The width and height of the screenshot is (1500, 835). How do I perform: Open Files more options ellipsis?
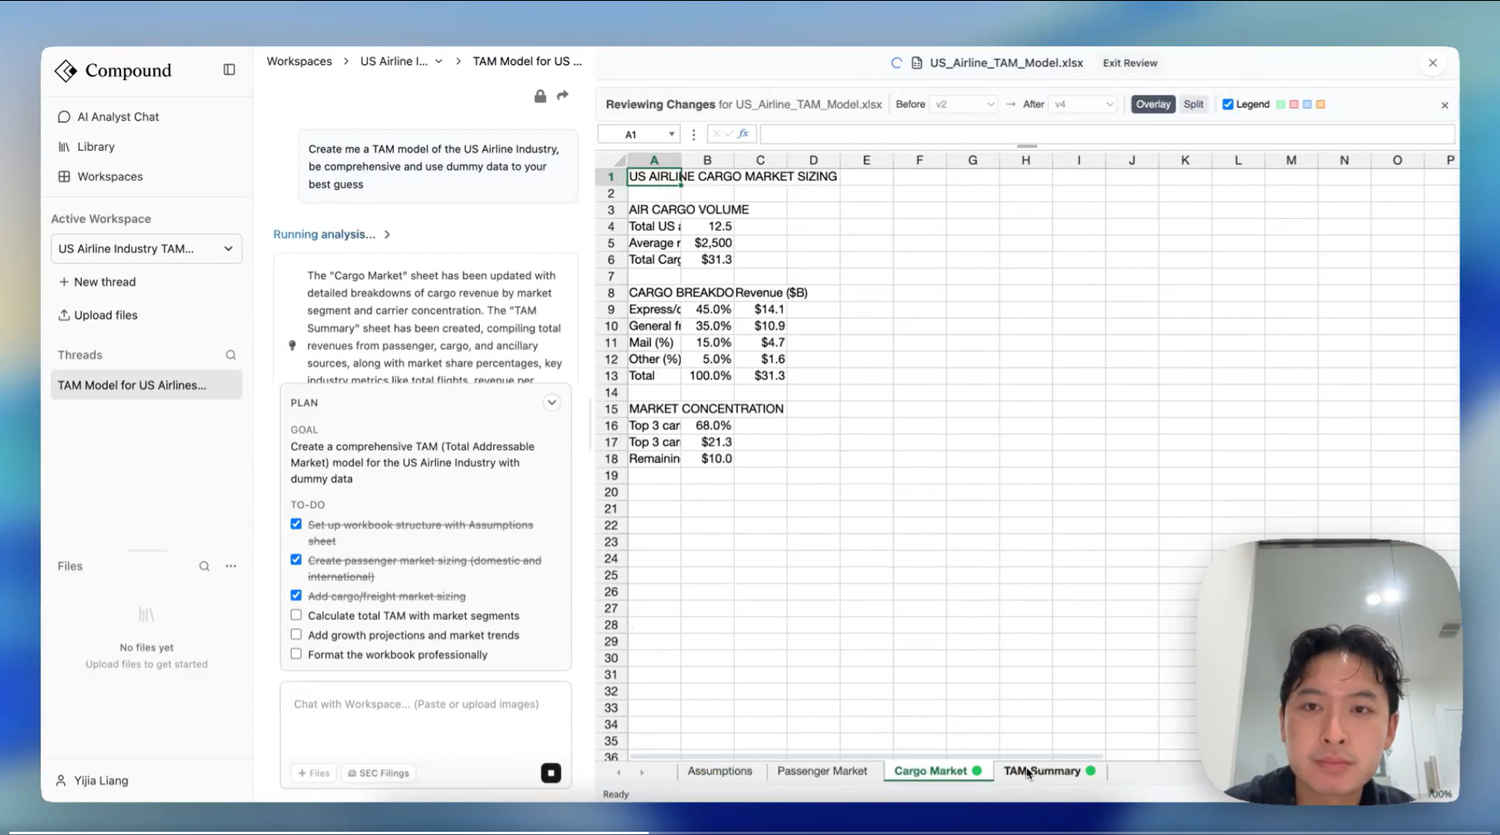pos(231,566)
